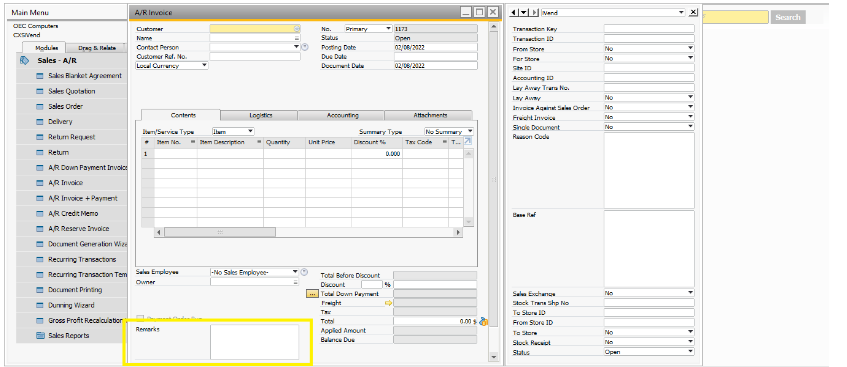Click the Freight yellow link arrow
The height and width of the screenshot is (367, 847).
pyautogui.click(x=388, y=303)
